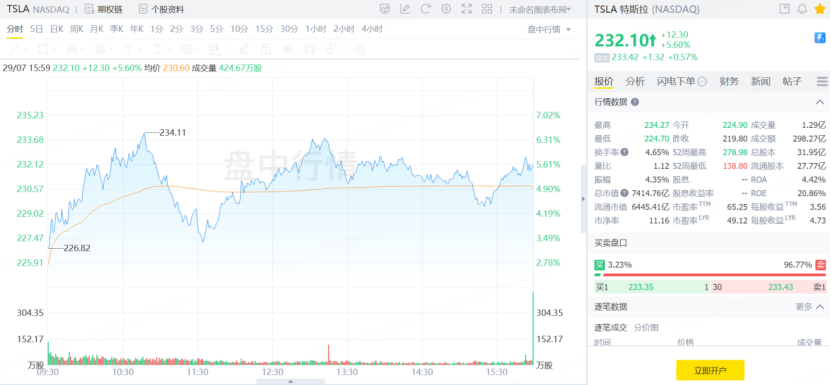831x385 pixels.
Task: Click the chart indicator monitor icon
Action: pos(385,8)
